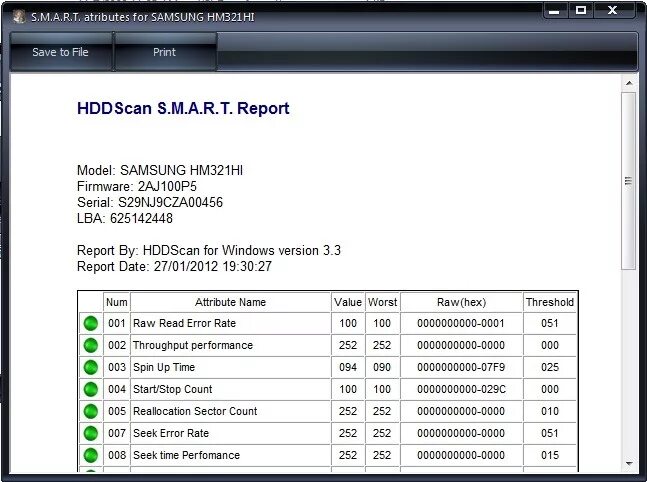This screenshot has height=482, width=647.
Task: Click the Raw Read Error Rate attribute name
Action: (184, 323)
